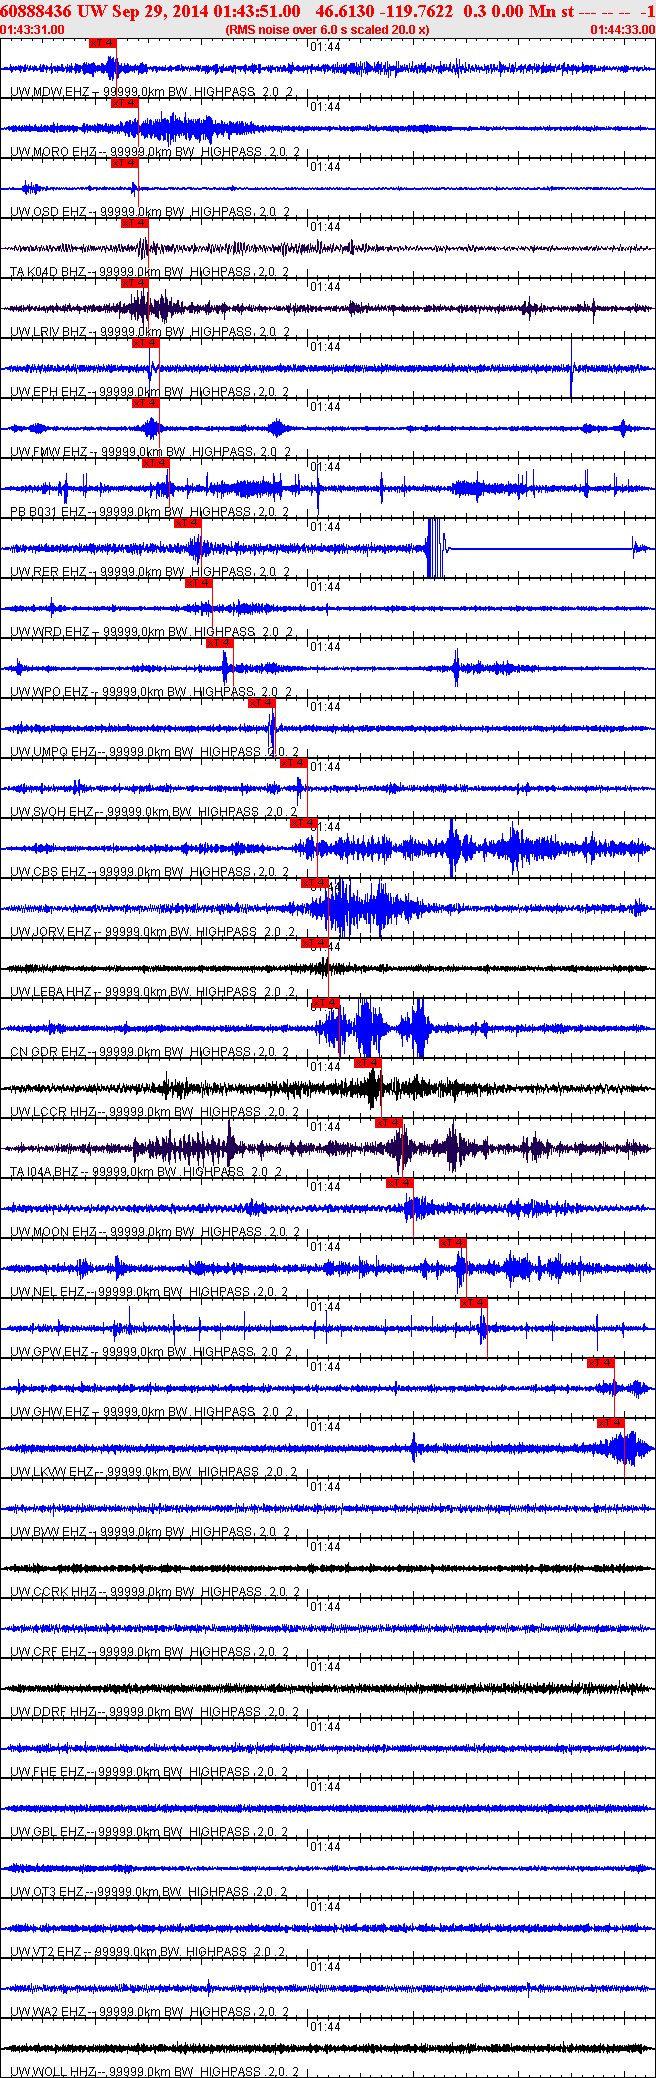
Task: Click the start time 01:43:31.00 label
Action: (x=33, y=30)
